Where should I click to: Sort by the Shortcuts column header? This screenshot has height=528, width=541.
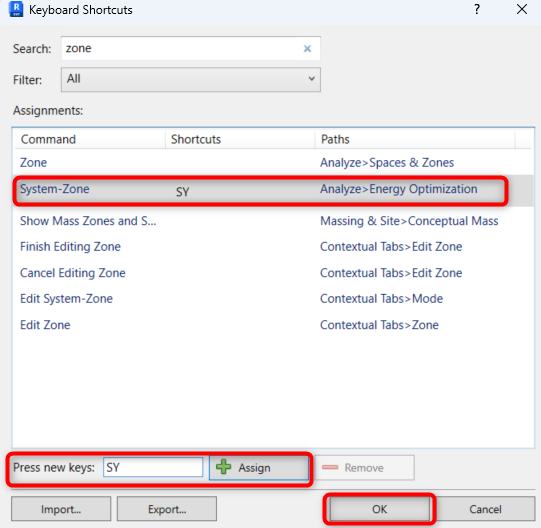(x=240, y=139)
